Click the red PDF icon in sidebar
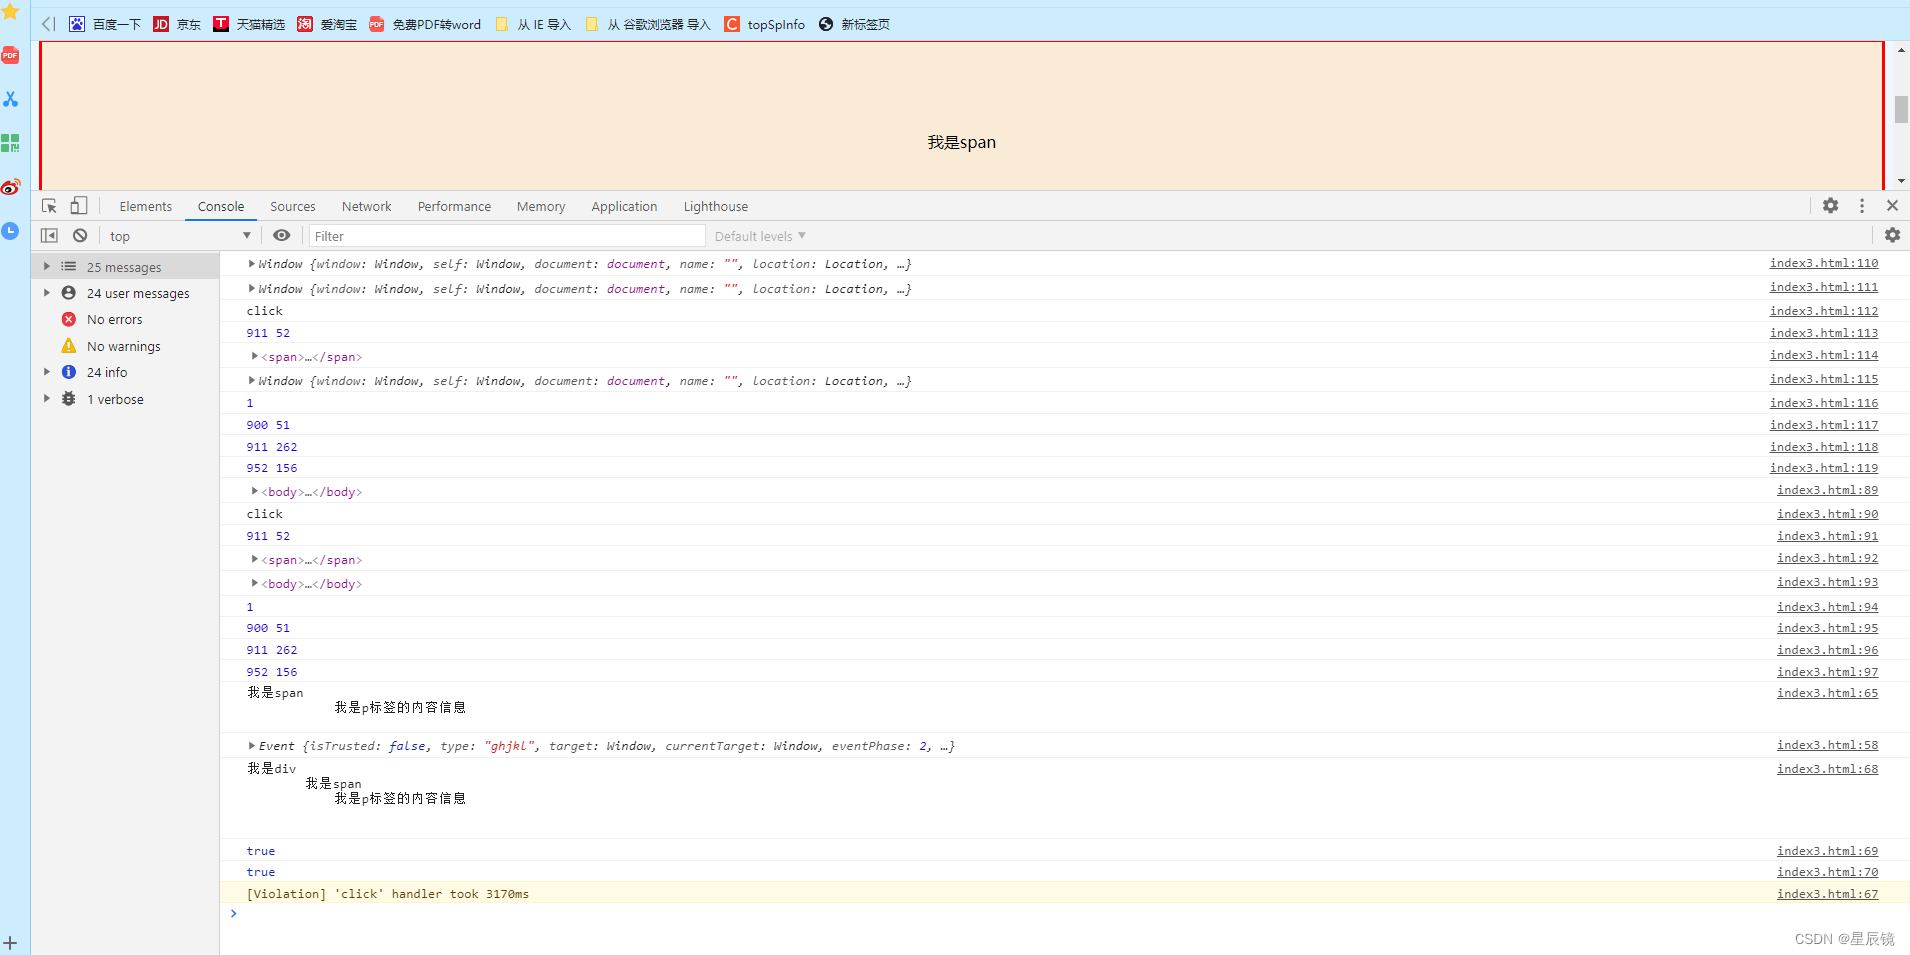Image resolution: width=1910 pixels, height=955 pixels. (x=10, y=55)
